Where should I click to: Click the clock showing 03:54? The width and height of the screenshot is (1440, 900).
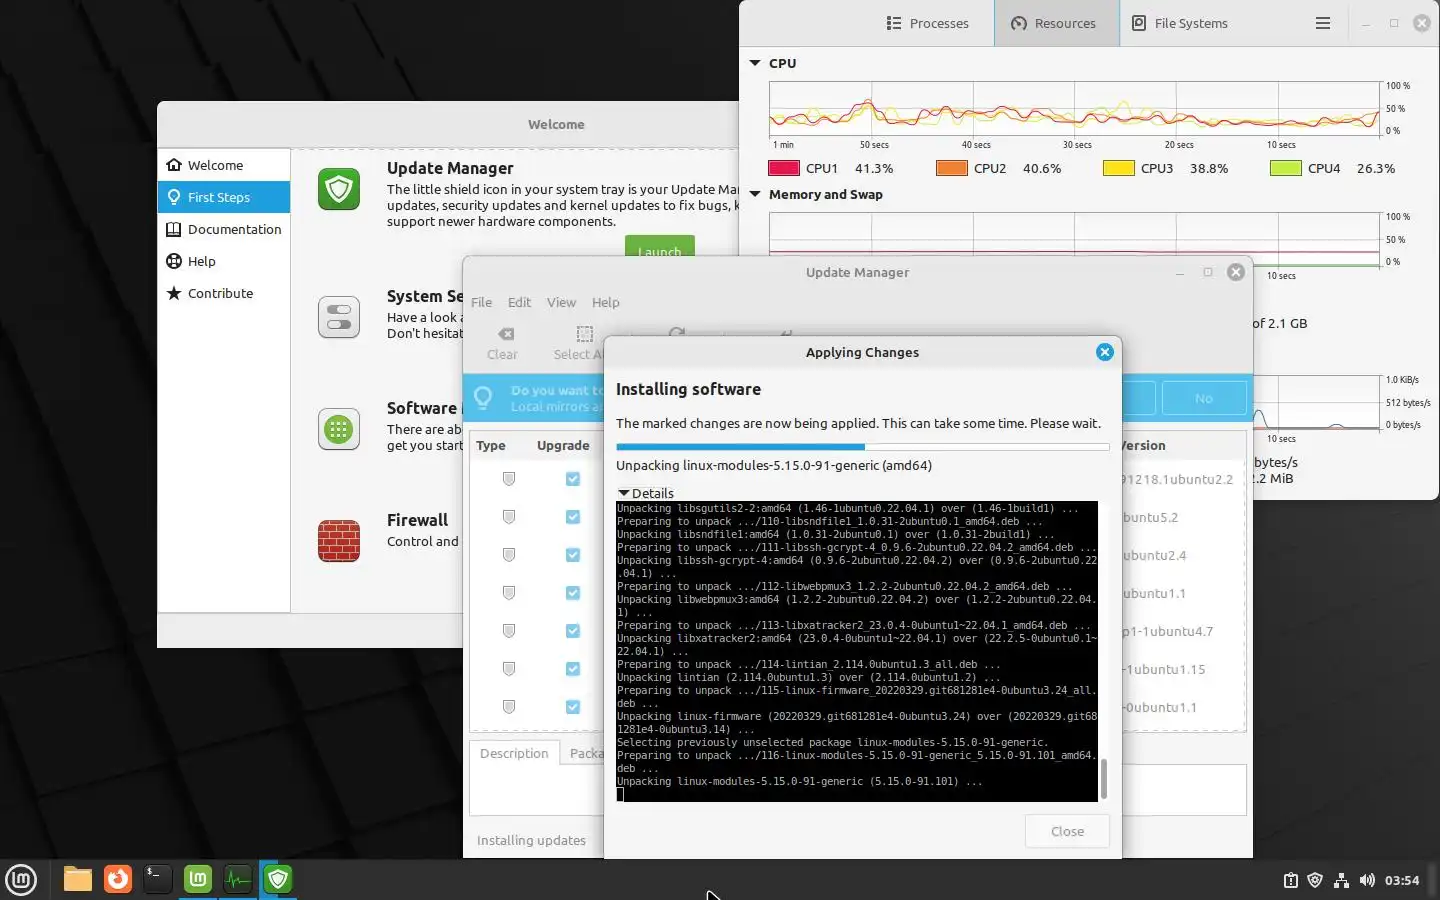[x=1402, y=881]
